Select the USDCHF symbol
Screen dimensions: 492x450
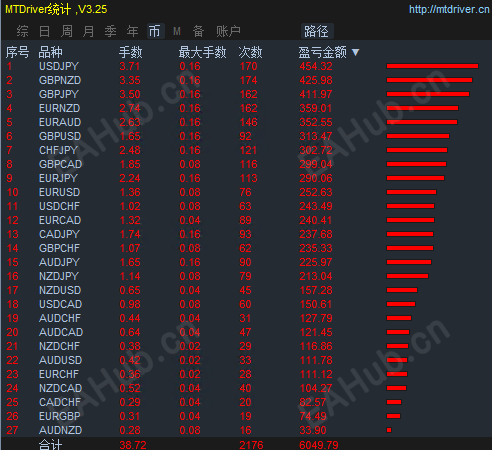point(59,206)
